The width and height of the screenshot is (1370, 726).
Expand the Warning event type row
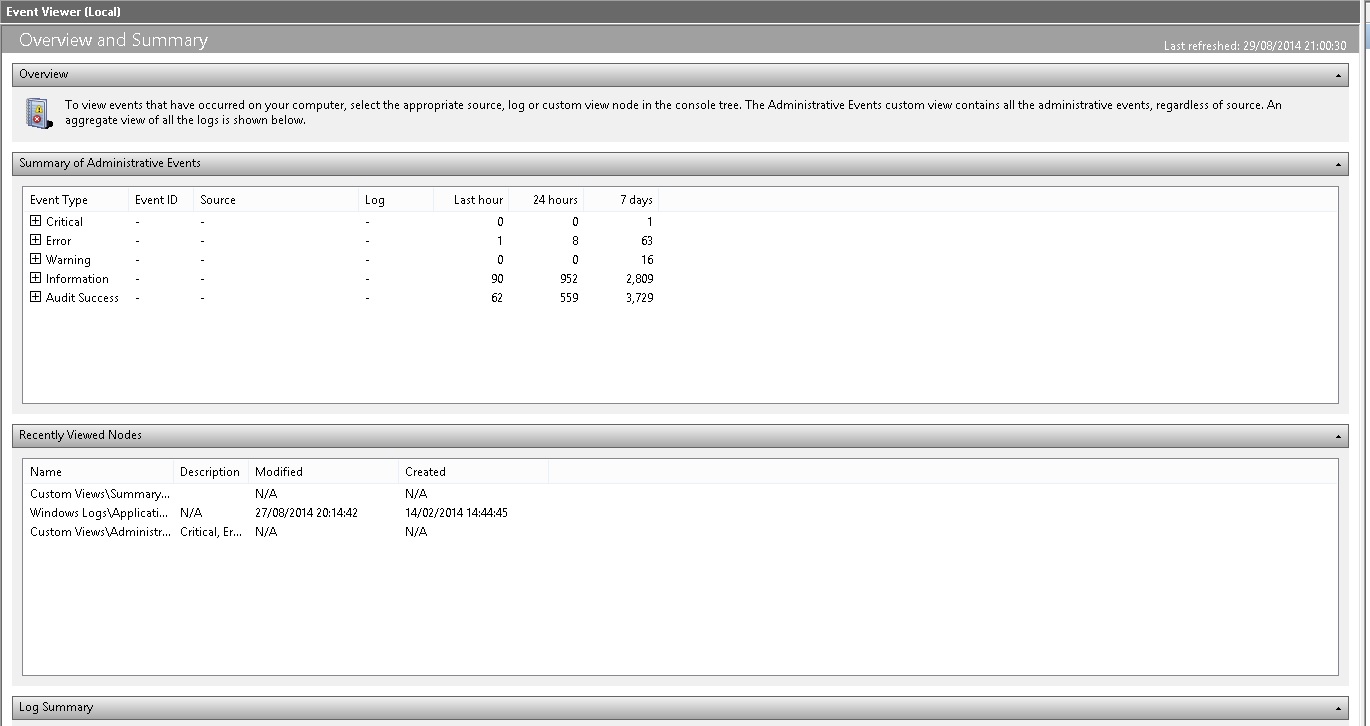click(x=35, y=259)
